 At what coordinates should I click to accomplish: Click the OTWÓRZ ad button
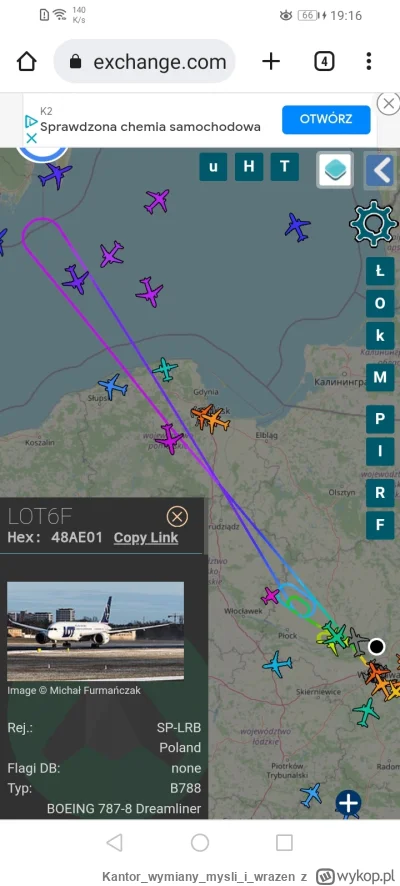point(326,119)
